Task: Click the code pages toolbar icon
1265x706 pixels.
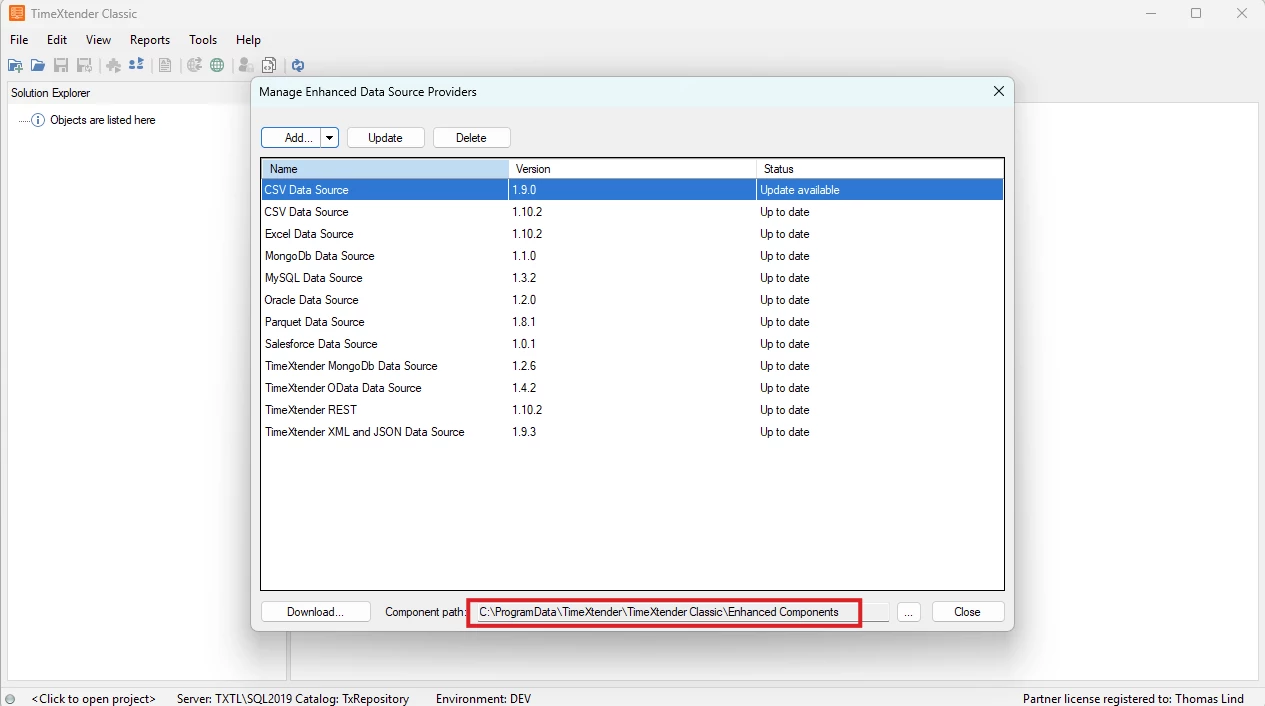Action: coord(268,66)
